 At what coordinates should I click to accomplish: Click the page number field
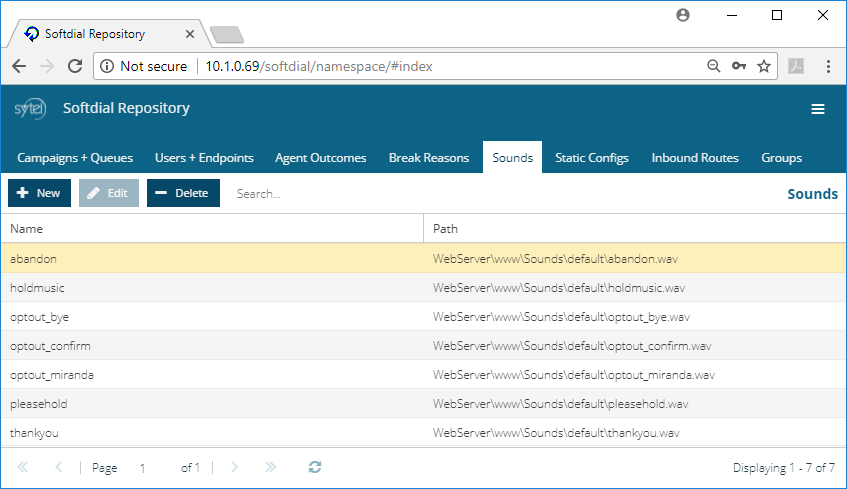pos(151,468)
